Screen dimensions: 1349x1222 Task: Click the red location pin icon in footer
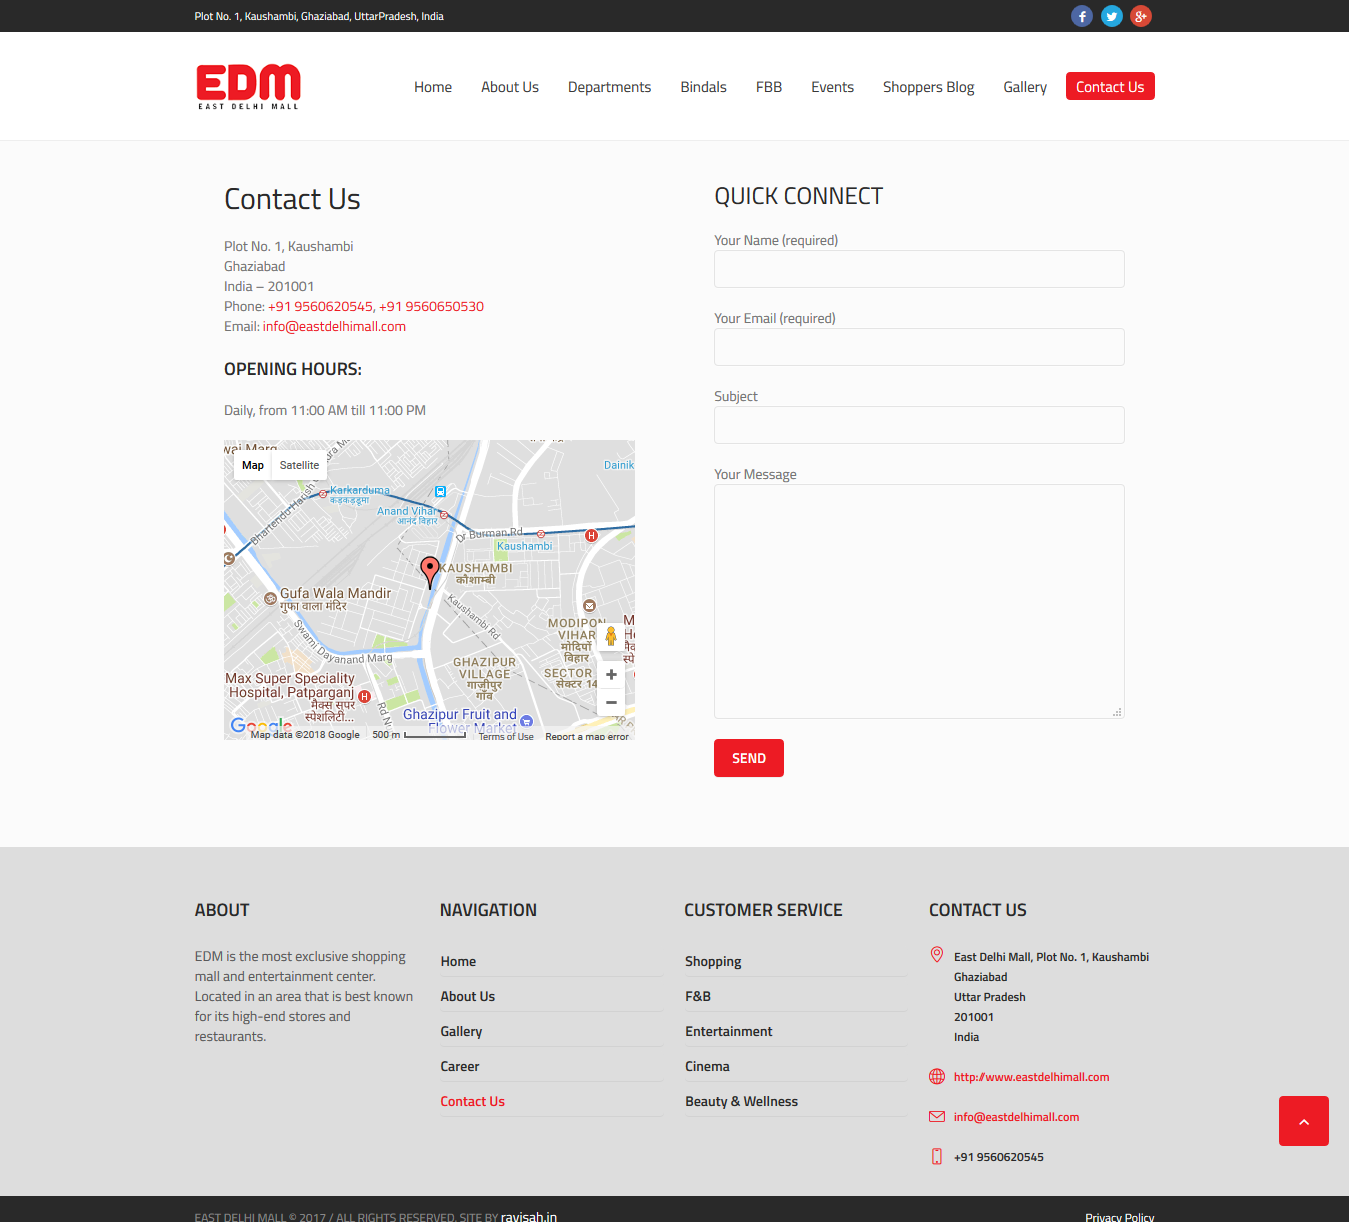[x=936, y=954]
